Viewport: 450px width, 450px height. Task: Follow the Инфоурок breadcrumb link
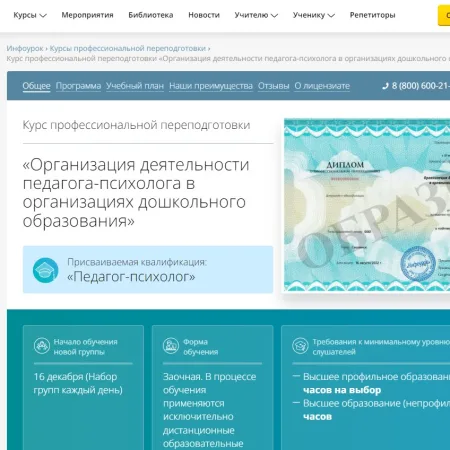[25, 48]
